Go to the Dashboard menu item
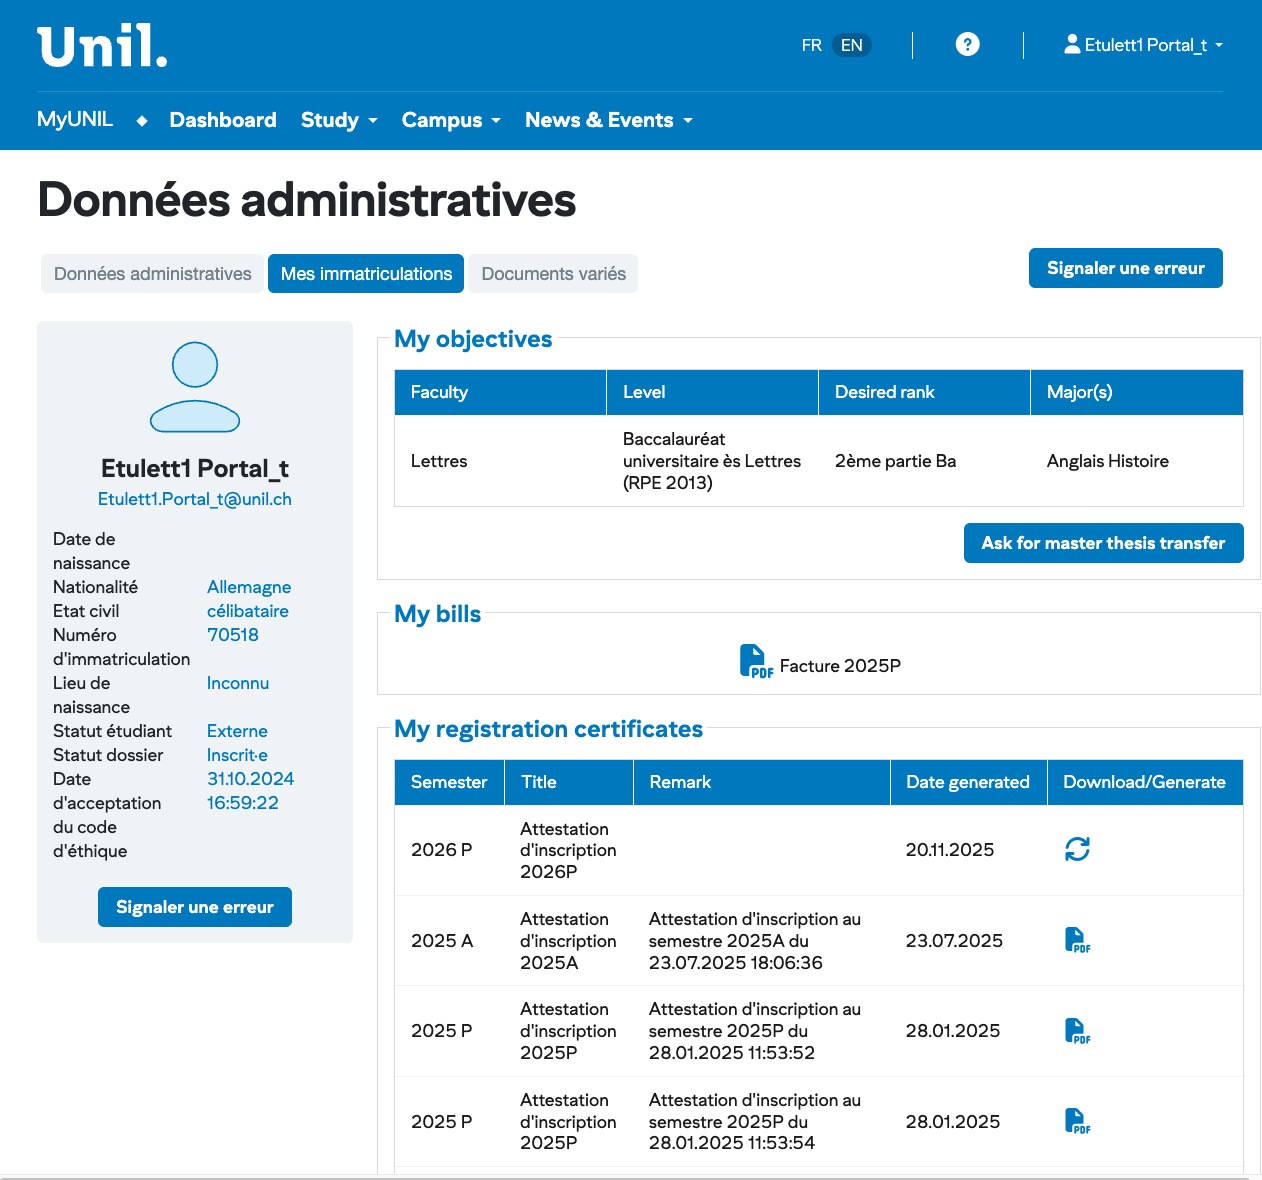This screenshot has height=1180, width=1262. [223, 120]
